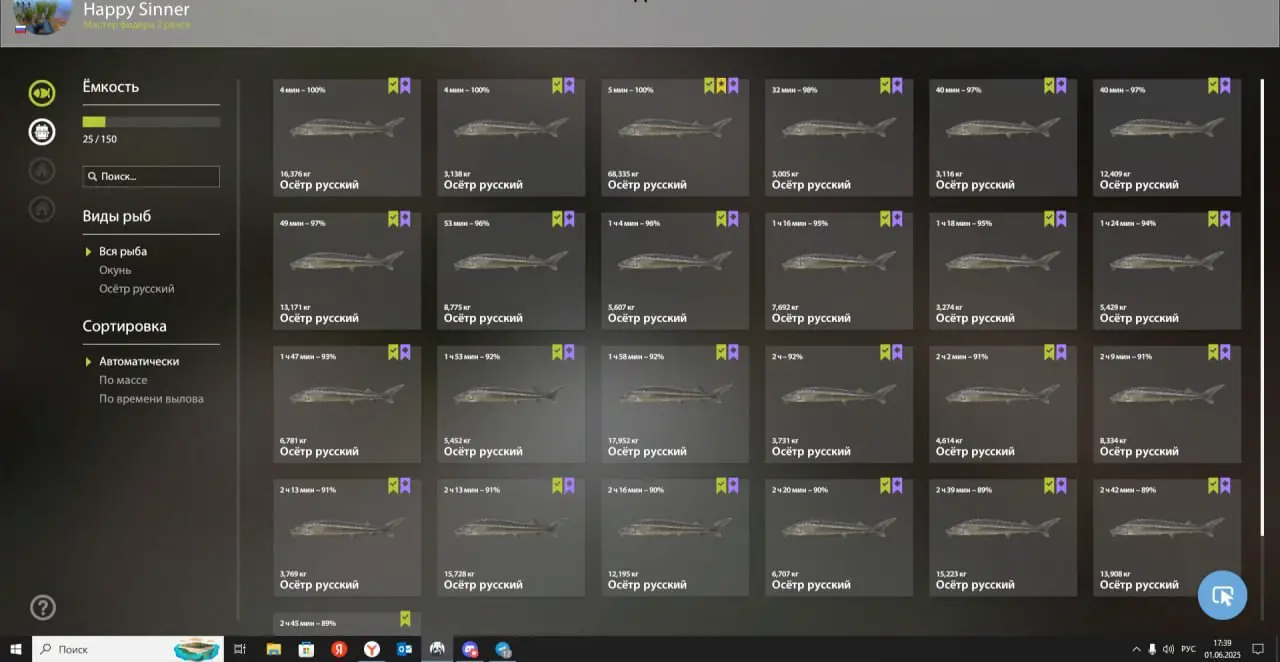1280x662 pixels.
Task: Click the green check bookmark on 15,728 кг card
Action: click(x=557, y=486)
